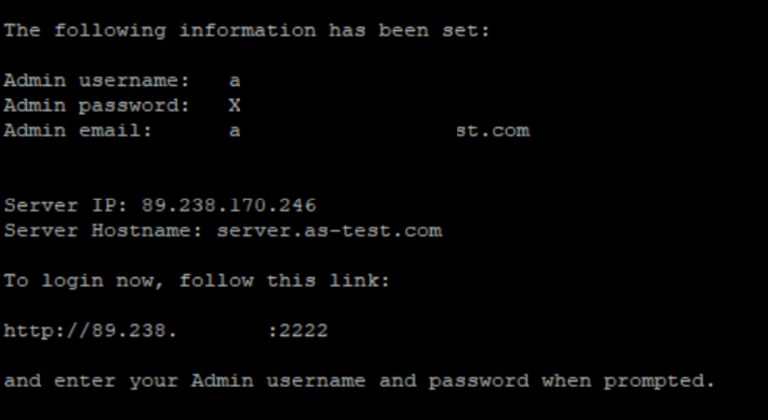
Task: Click the Admin username label
Action: coord(96,80)
